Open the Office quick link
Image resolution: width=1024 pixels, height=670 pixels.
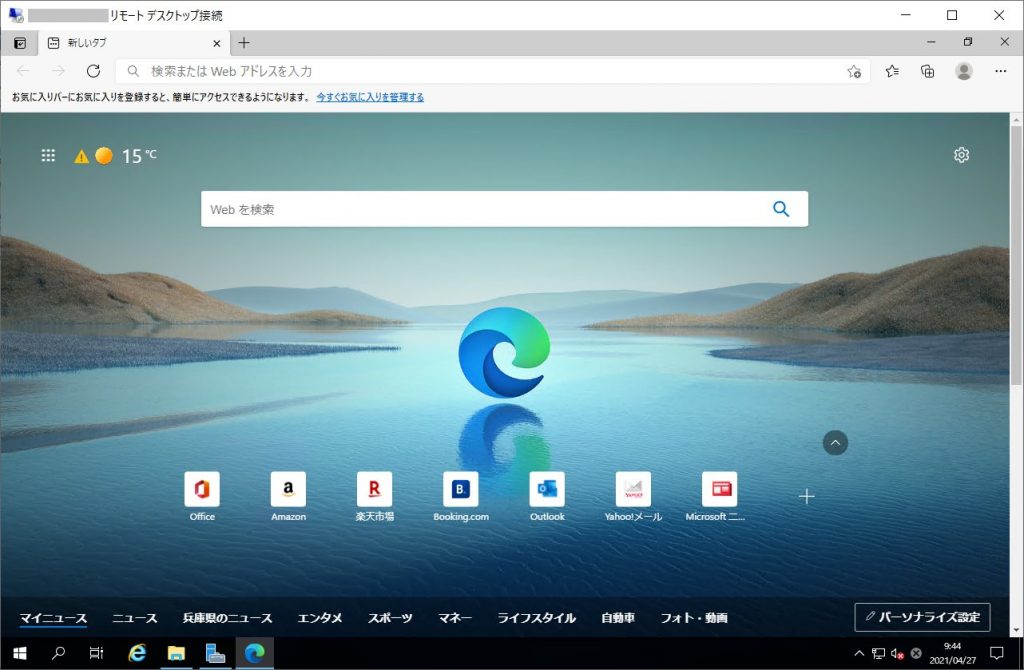[x=202, y=496]
